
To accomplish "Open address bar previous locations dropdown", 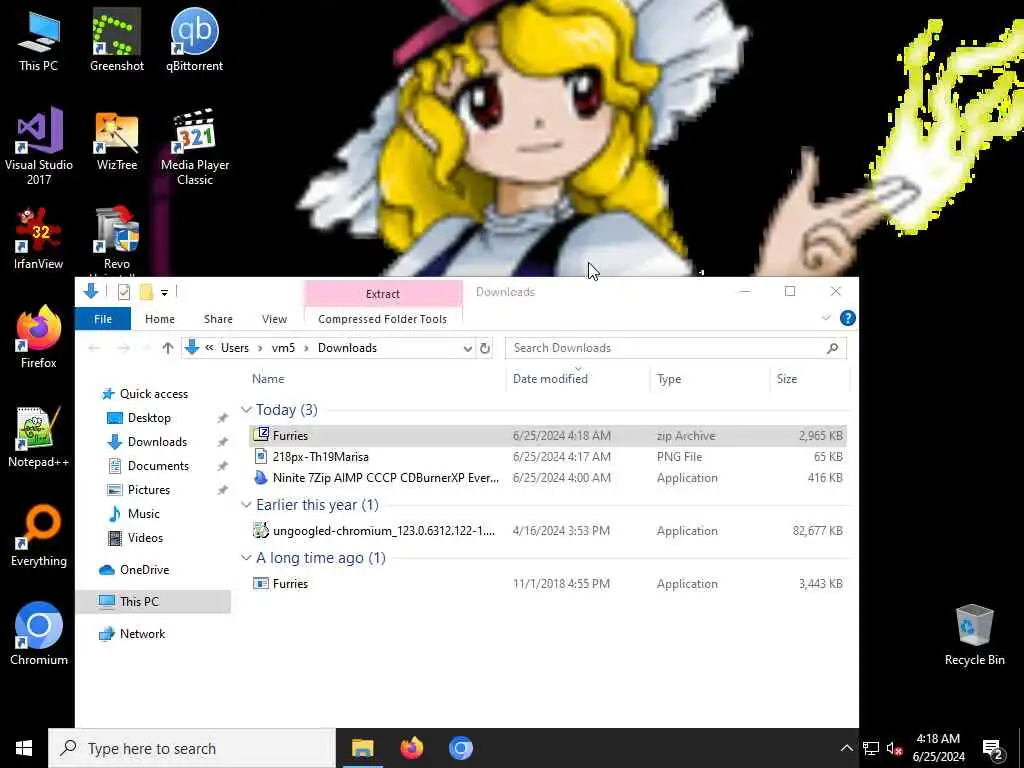I will click(468, 348).
